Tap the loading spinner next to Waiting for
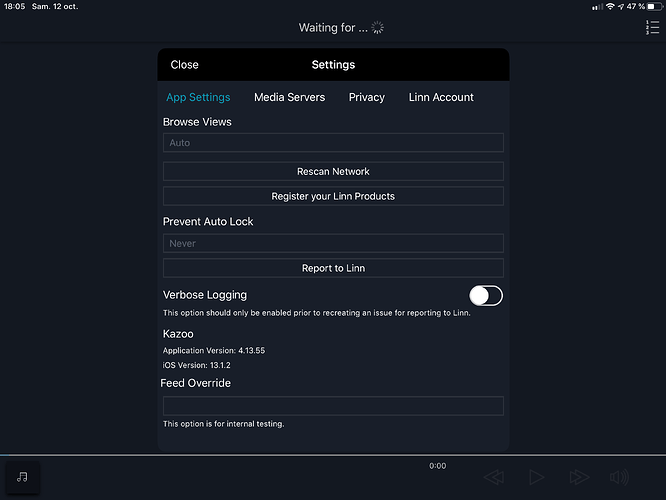This screenshot has width=666, height=500. pos(377,28)
